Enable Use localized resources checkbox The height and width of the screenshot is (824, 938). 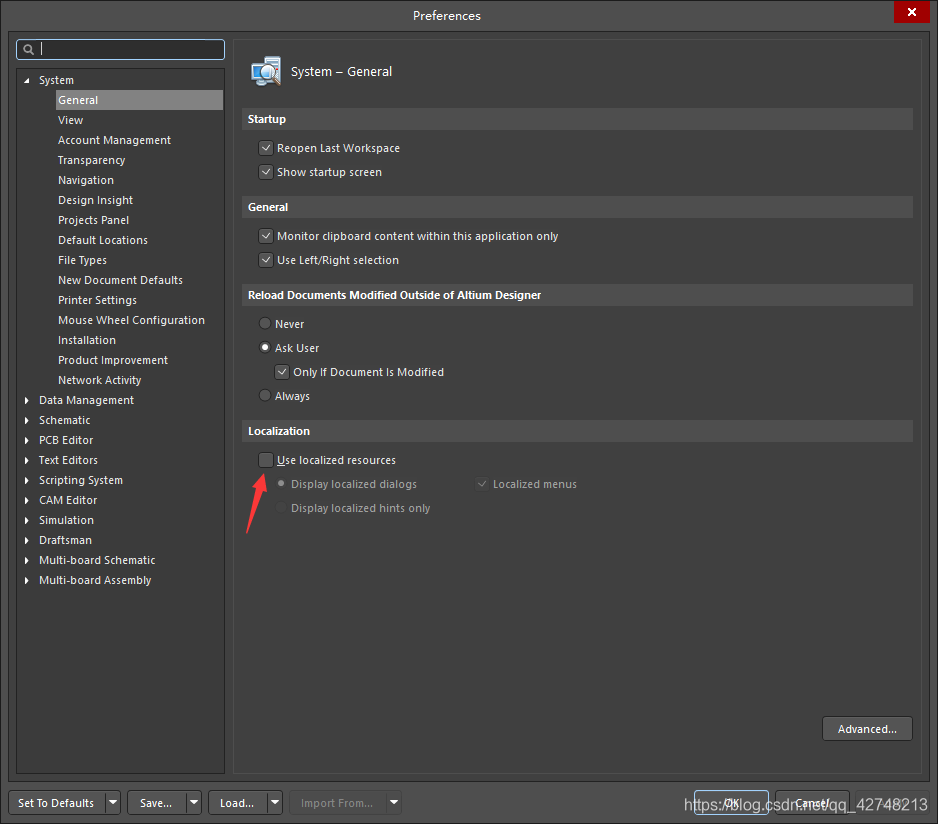[266, 460]
